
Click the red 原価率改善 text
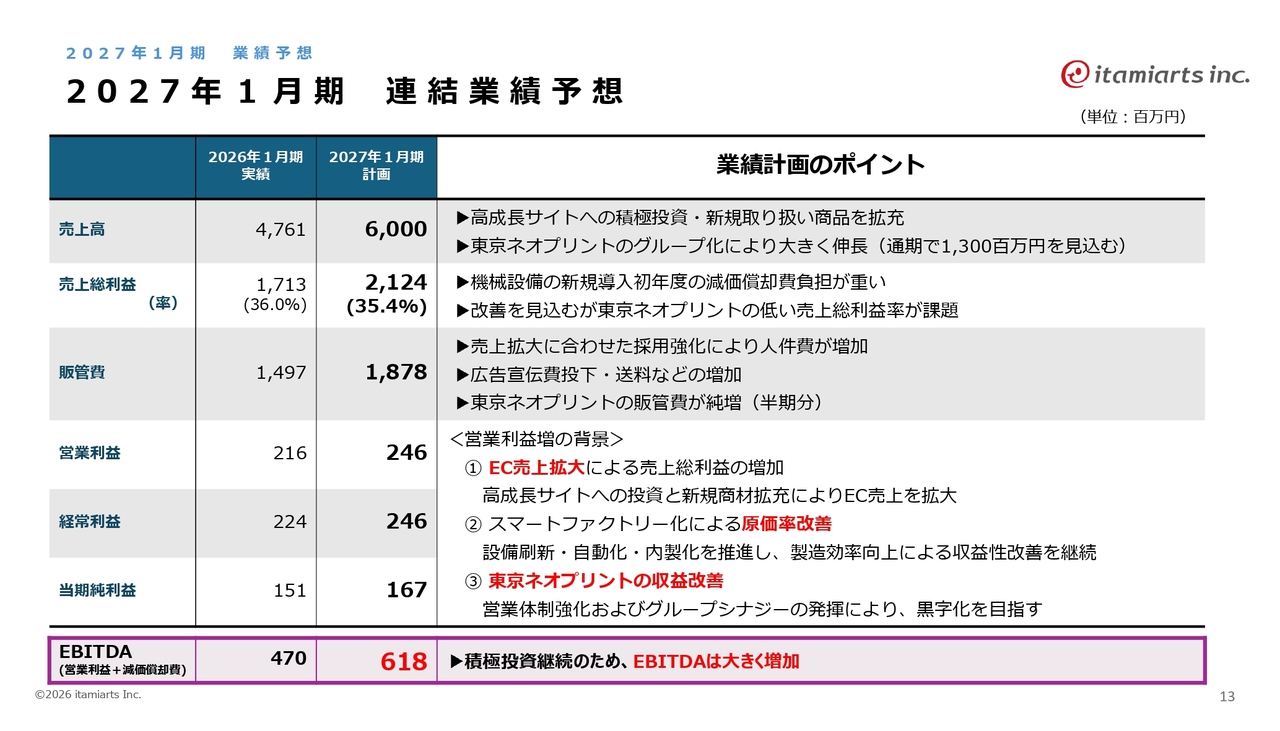(787, 524)
